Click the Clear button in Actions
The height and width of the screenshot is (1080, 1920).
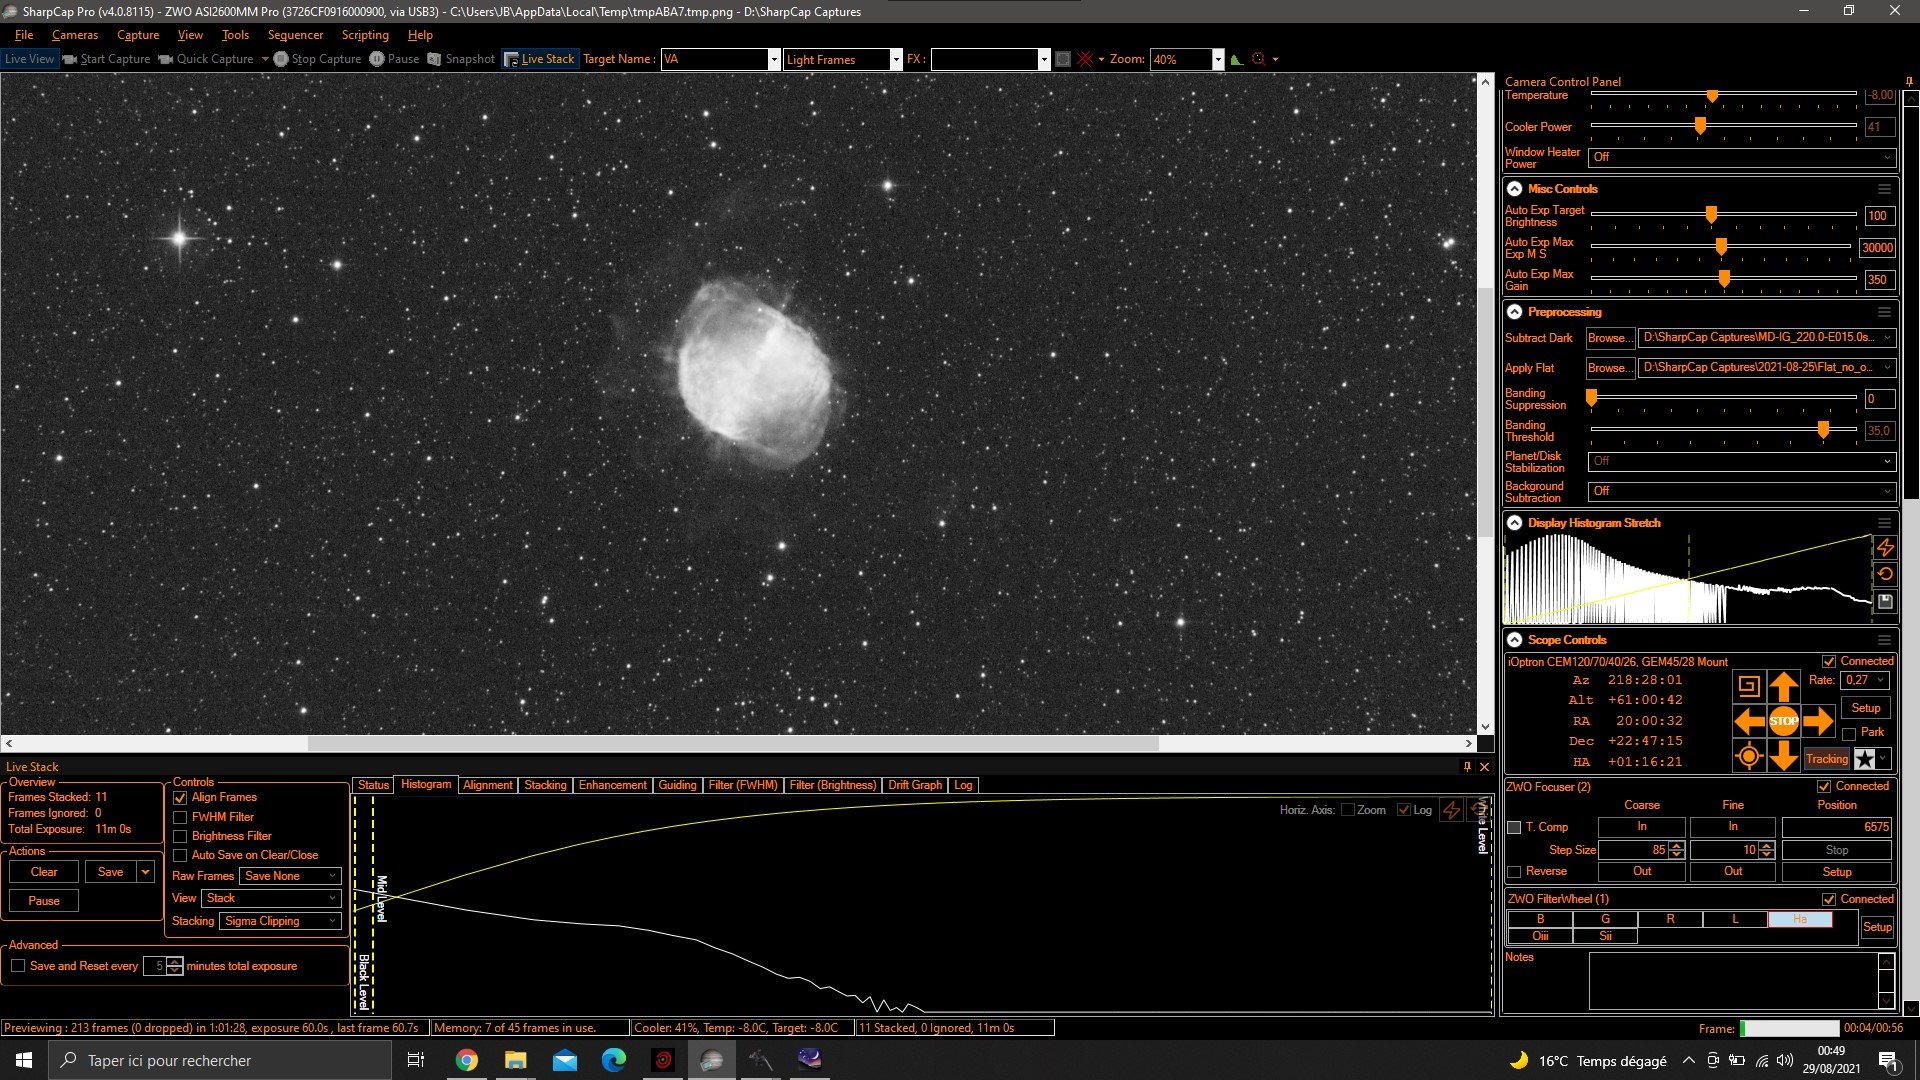point(44,872)
